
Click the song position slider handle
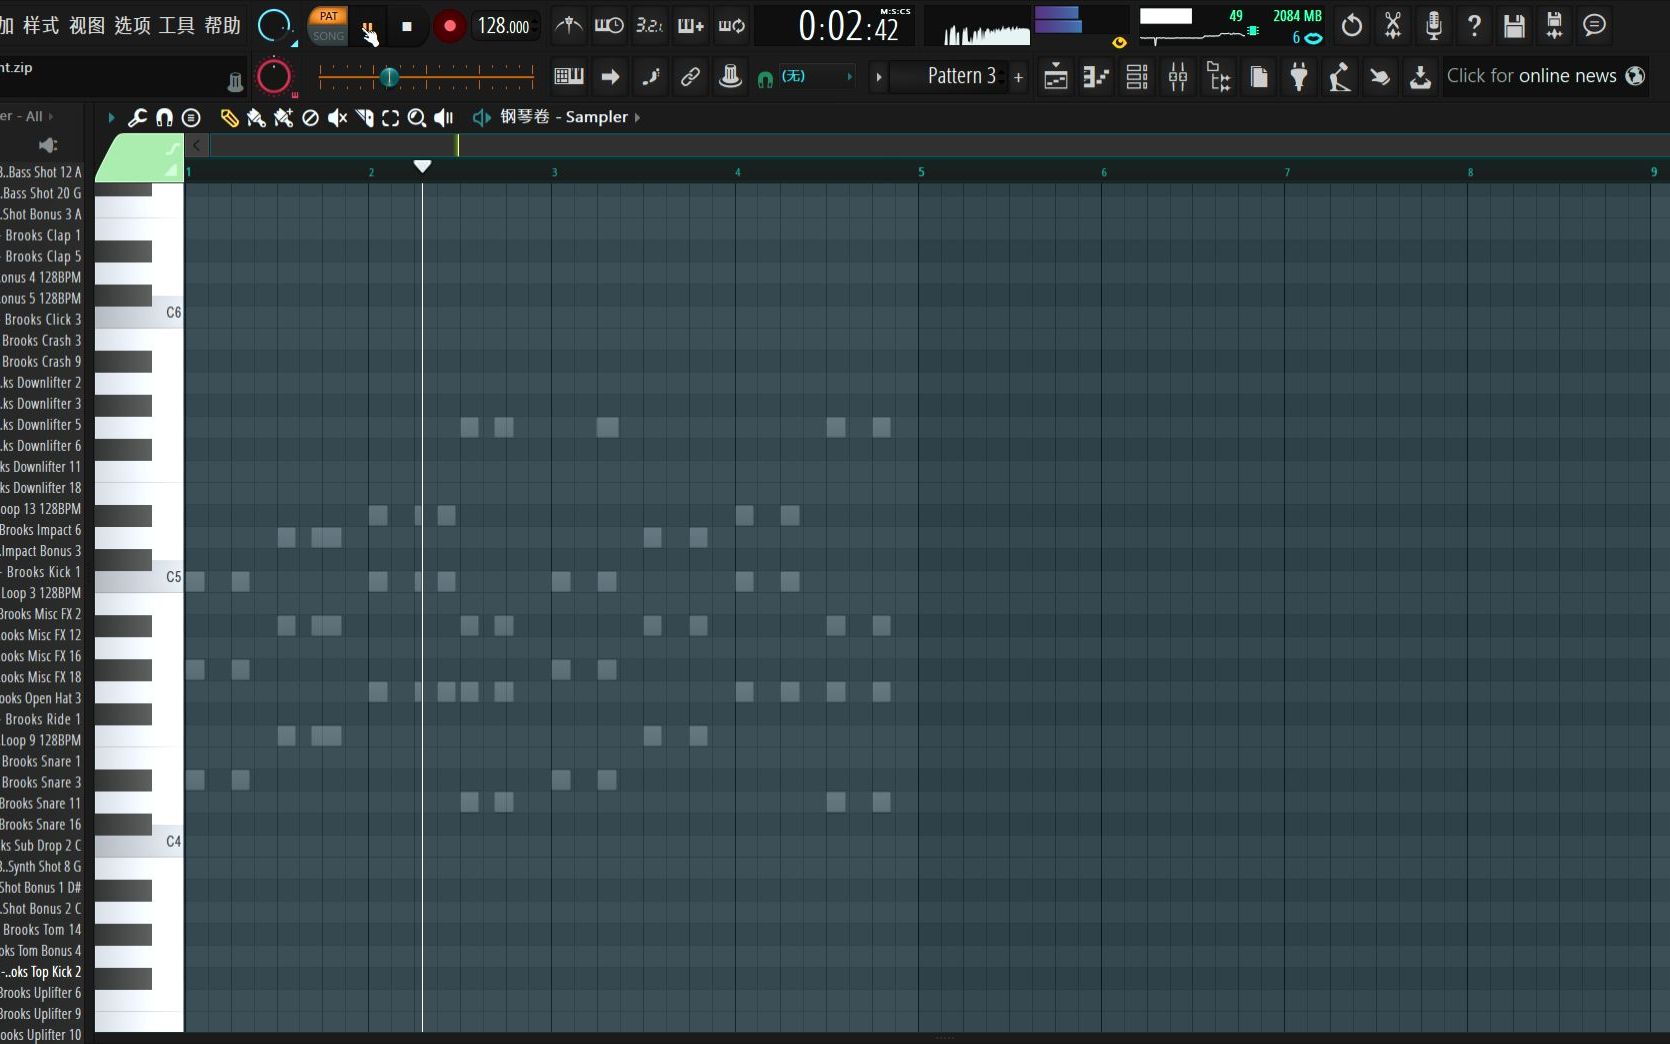click(390, 76)
